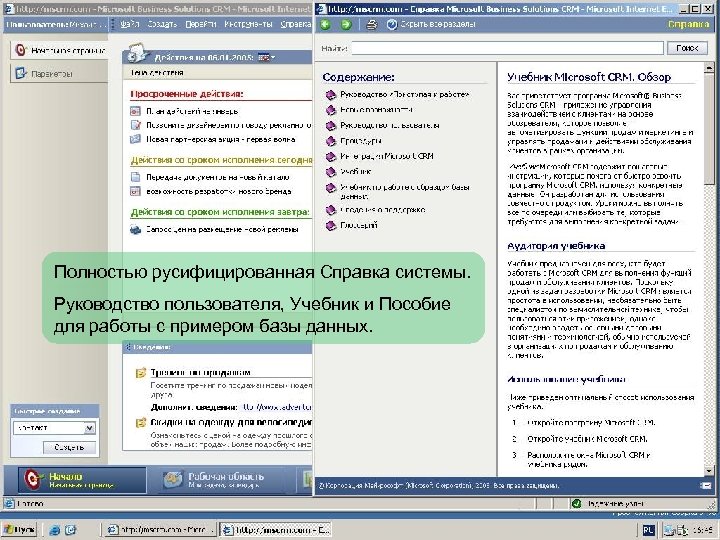Open the second book entry in contents
The width and height of the screenshot is (720, 540).
click(x=376, y=110)
